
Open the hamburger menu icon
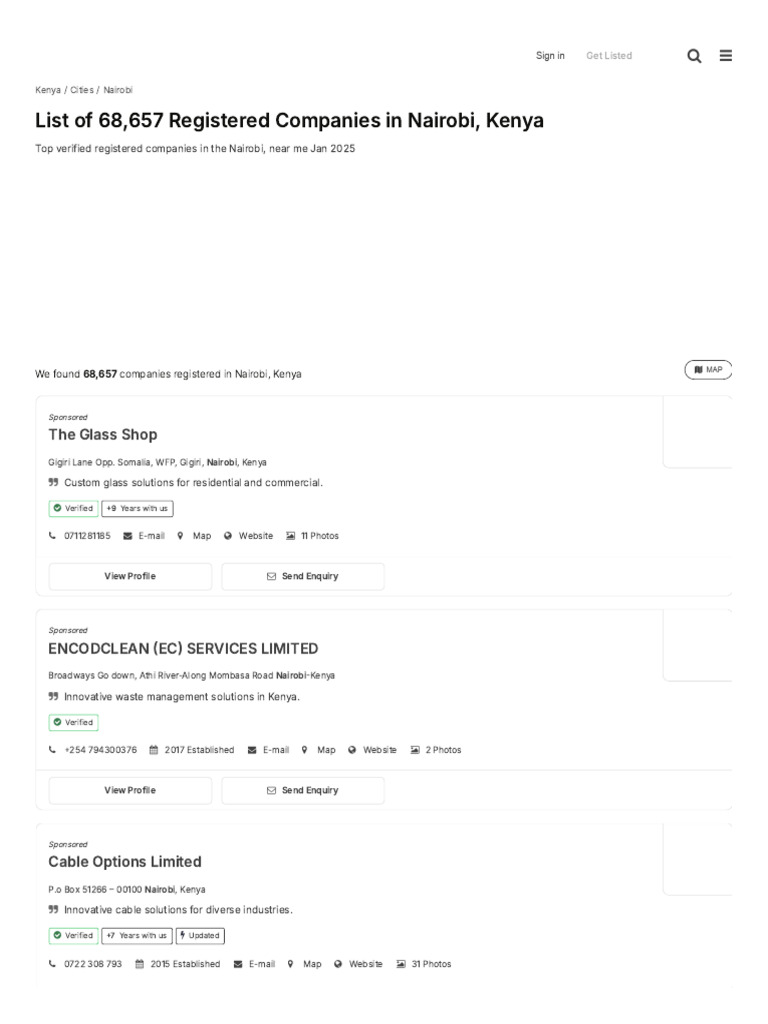(x=726, y=56)
